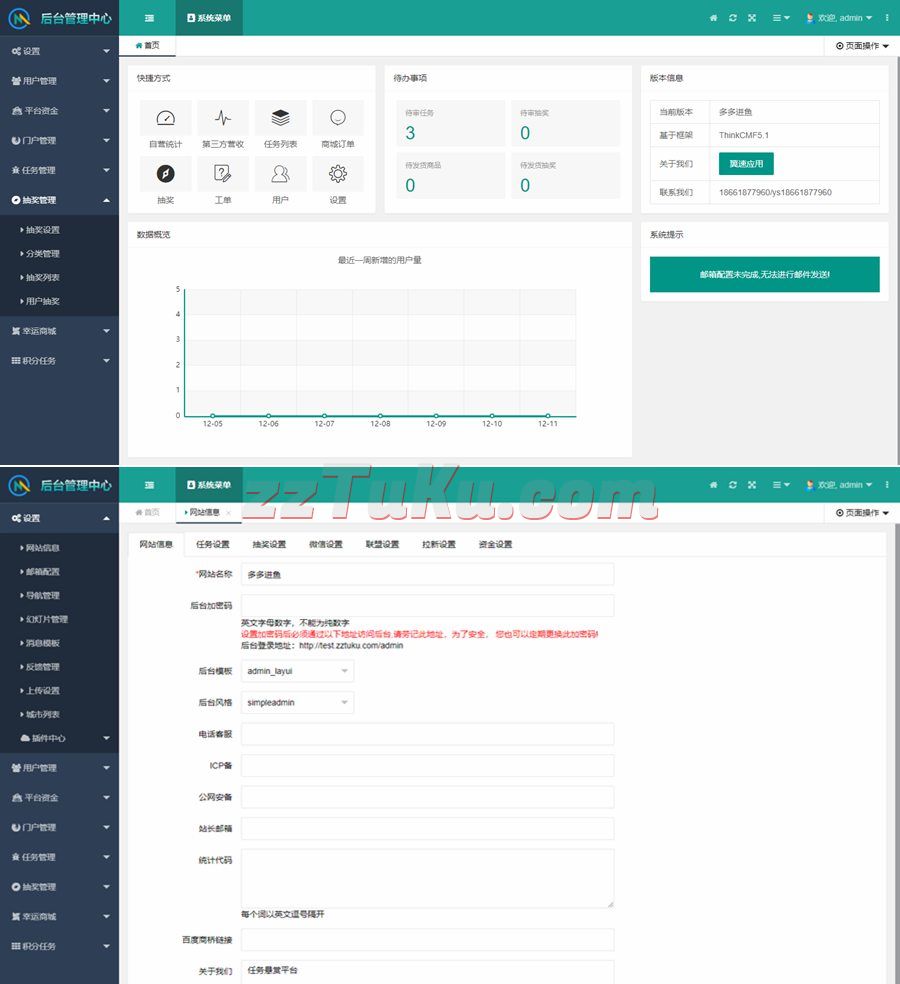Click the 用户 person shortcut icon

click(280, 175)
